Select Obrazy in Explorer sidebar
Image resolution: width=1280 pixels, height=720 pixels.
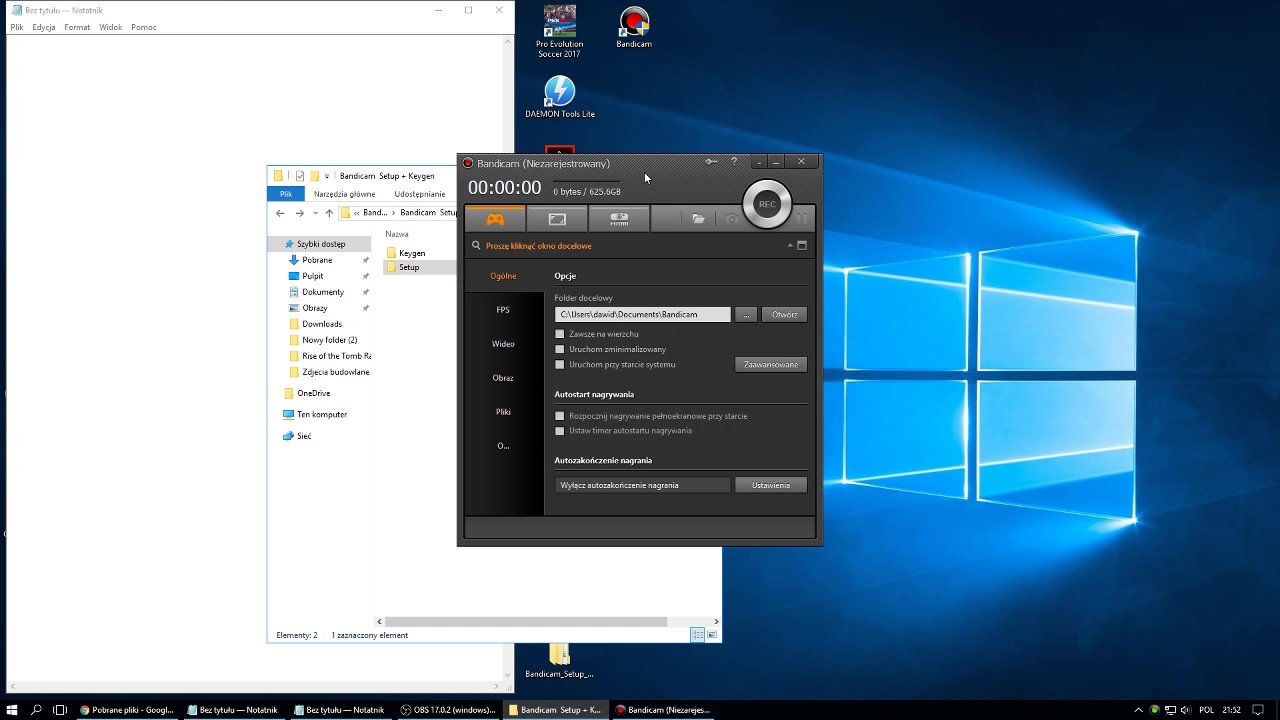[x=315, y=308]
